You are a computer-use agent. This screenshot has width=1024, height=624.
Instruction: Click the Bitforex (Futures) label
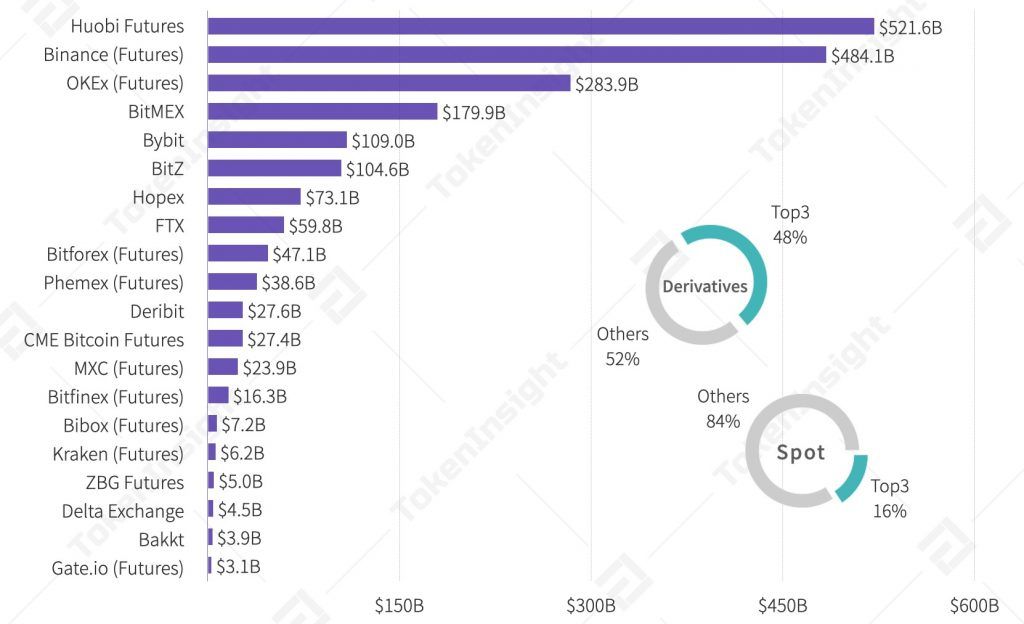[115, 254]
